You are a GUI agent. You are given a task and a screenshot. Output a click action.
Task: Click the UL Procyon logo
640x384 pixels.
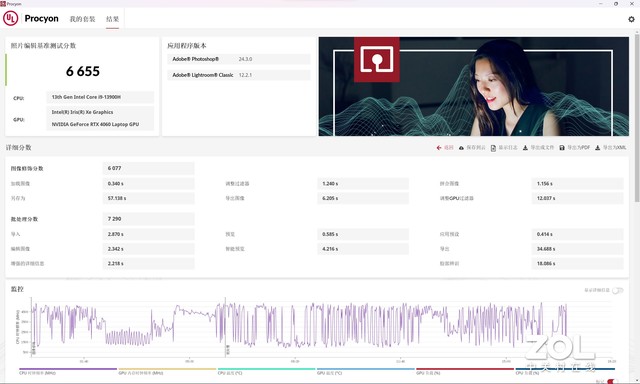(x=11, y=18)
